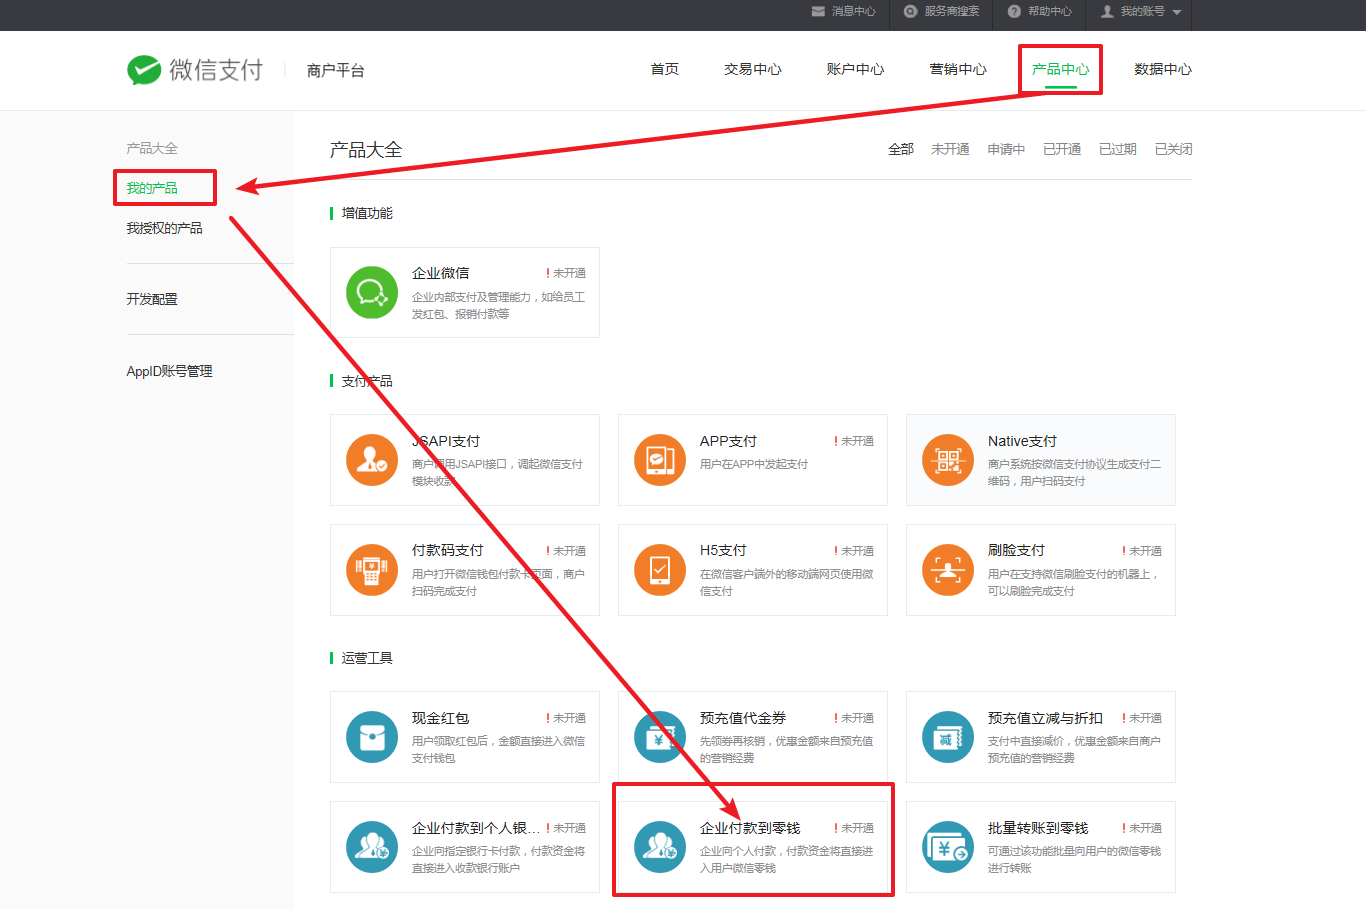
Task: Select the 全部 filter
Action: [901, 149]
